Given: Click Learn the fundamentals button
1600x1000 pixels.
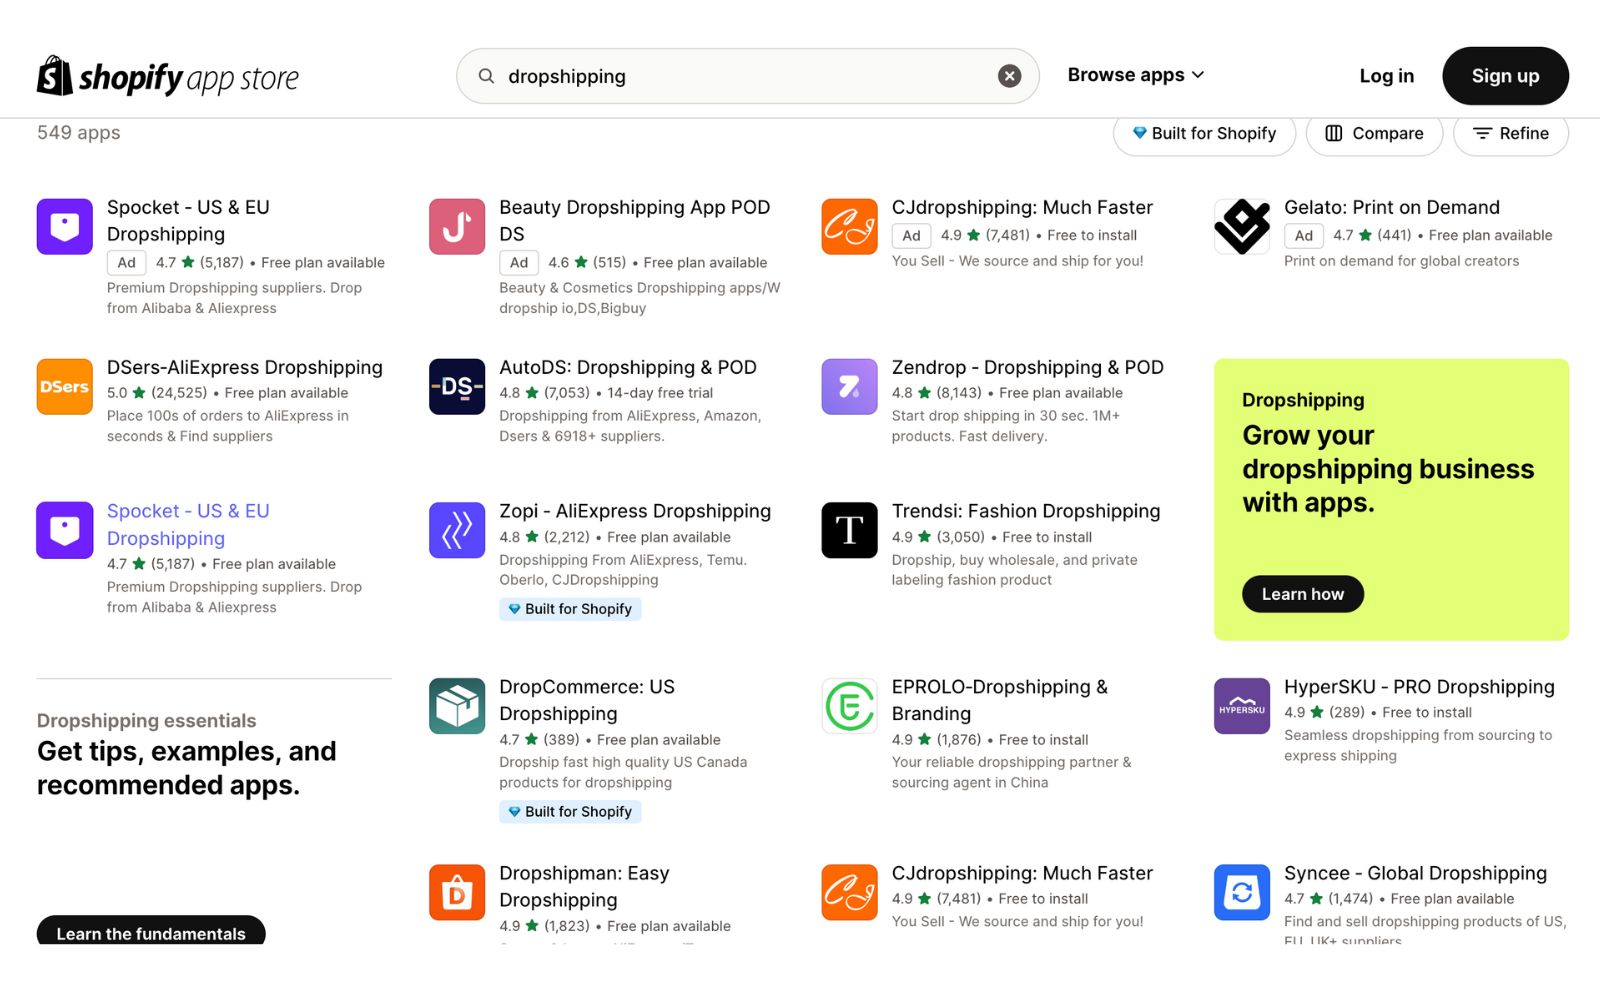Looking at the screenshot, I should (x=151, y=931).
